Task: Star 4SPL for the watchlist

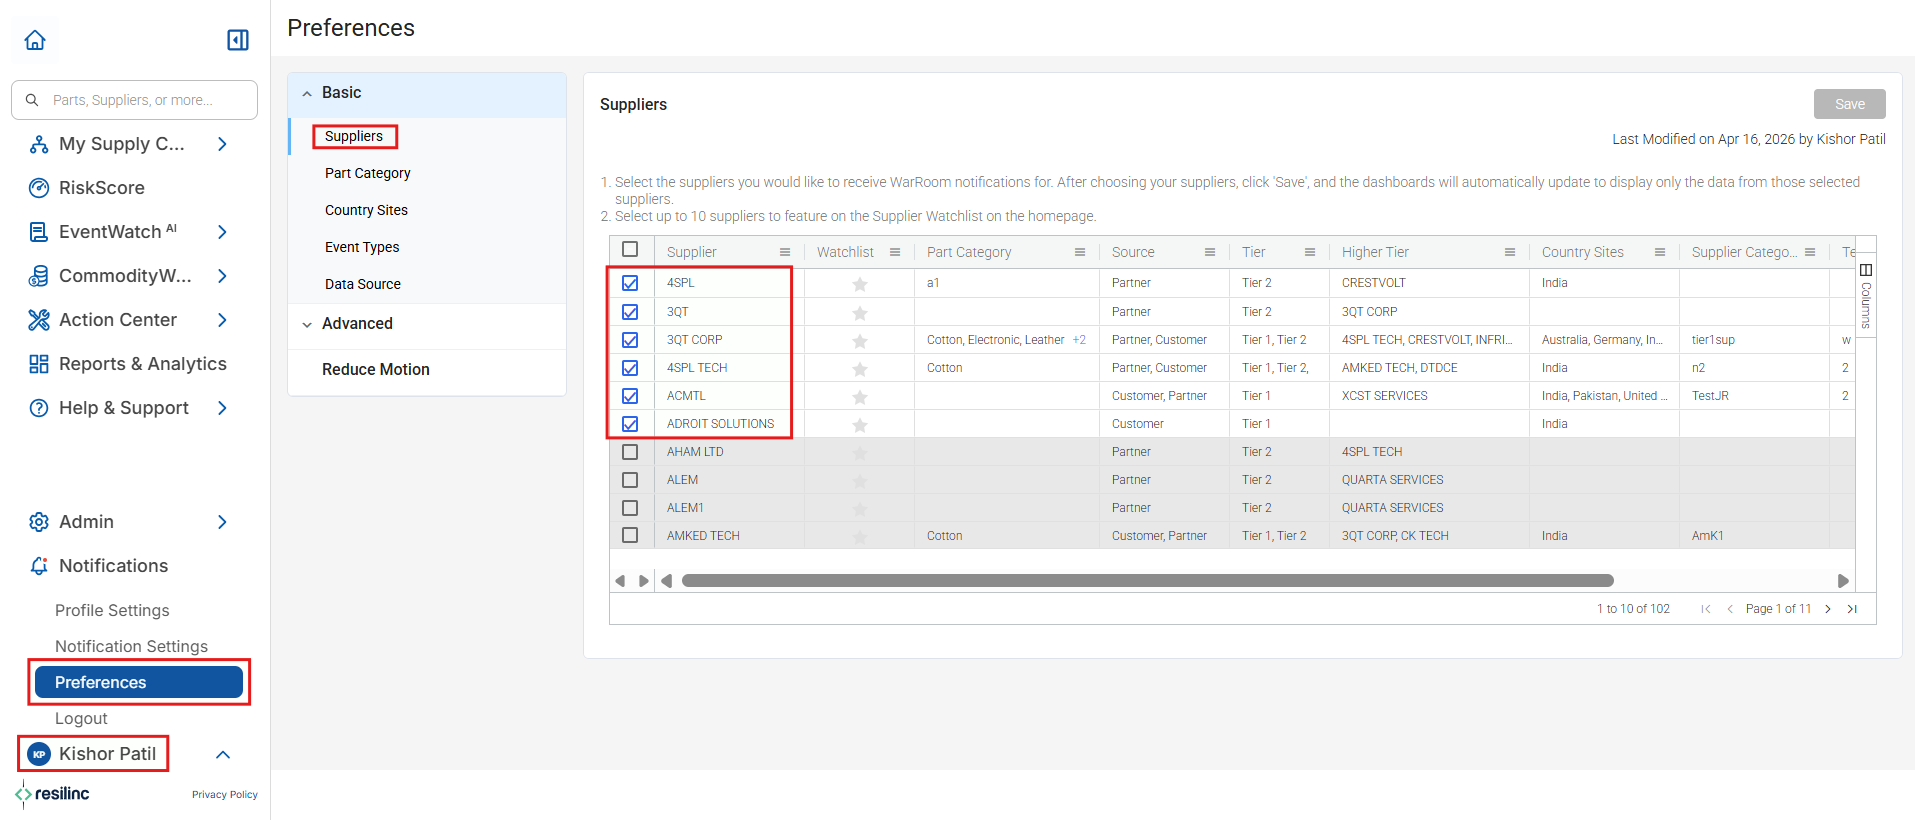Action: pyautogui.click(x=859, y=284)
